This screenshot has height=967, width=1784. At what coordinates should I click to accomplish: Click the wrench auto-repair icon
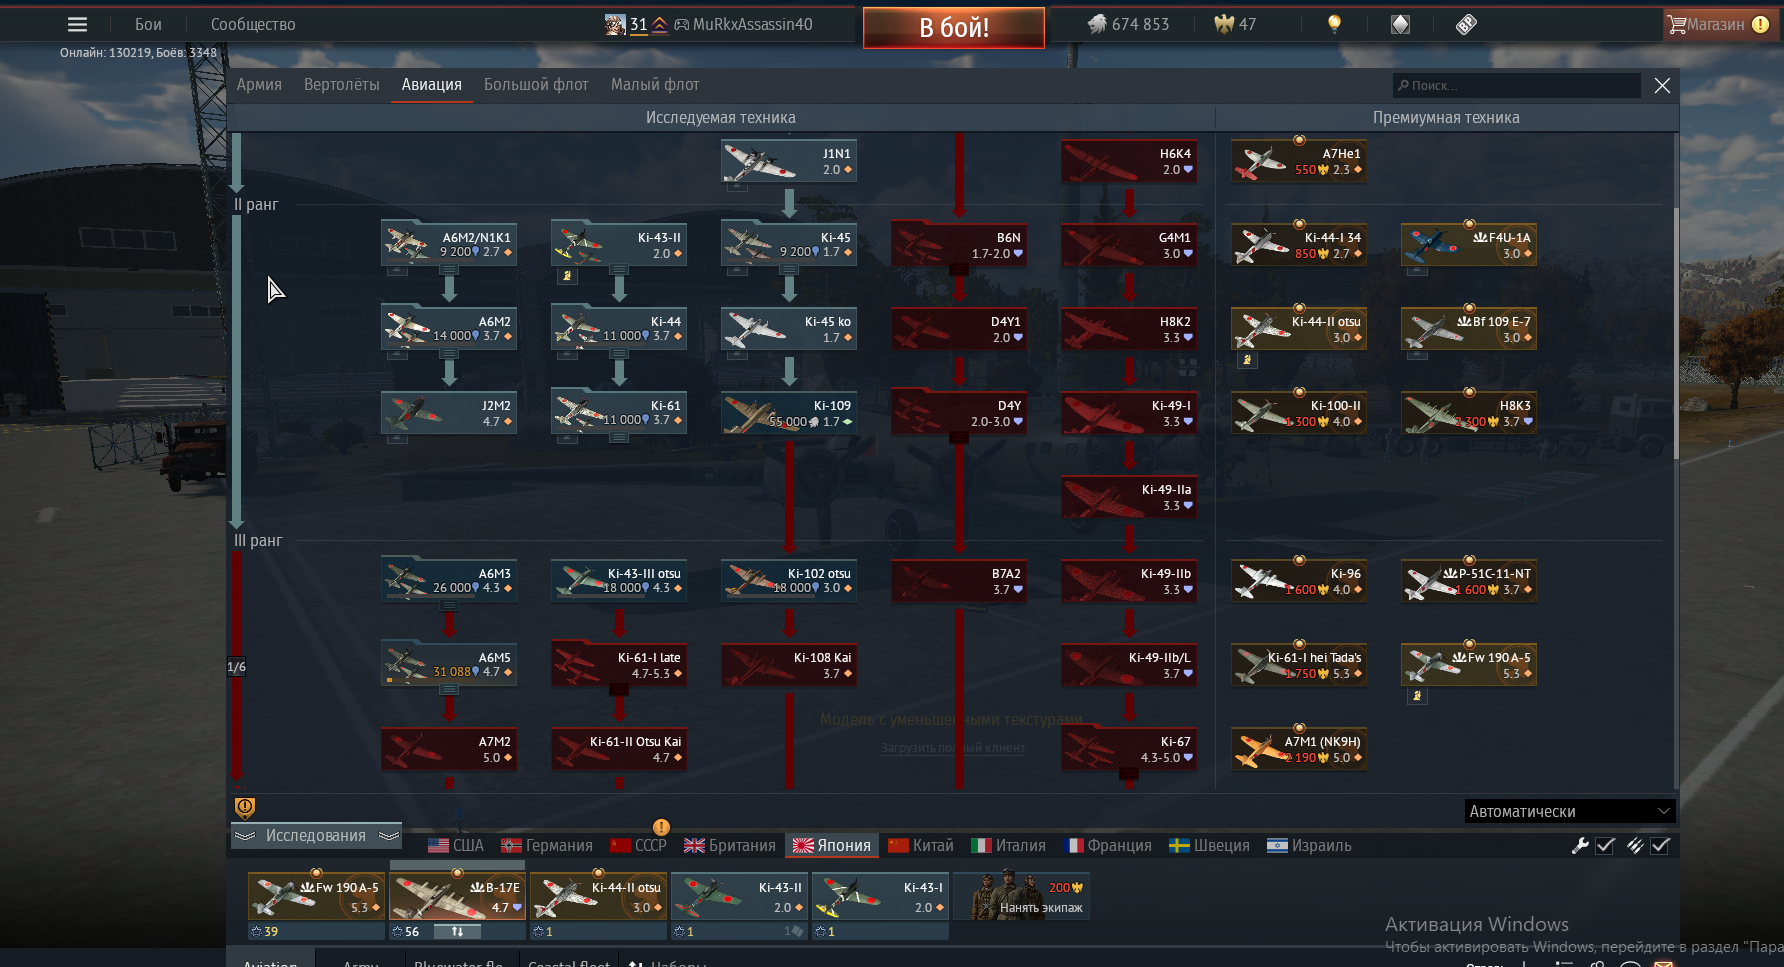[x=1580, y=846]
